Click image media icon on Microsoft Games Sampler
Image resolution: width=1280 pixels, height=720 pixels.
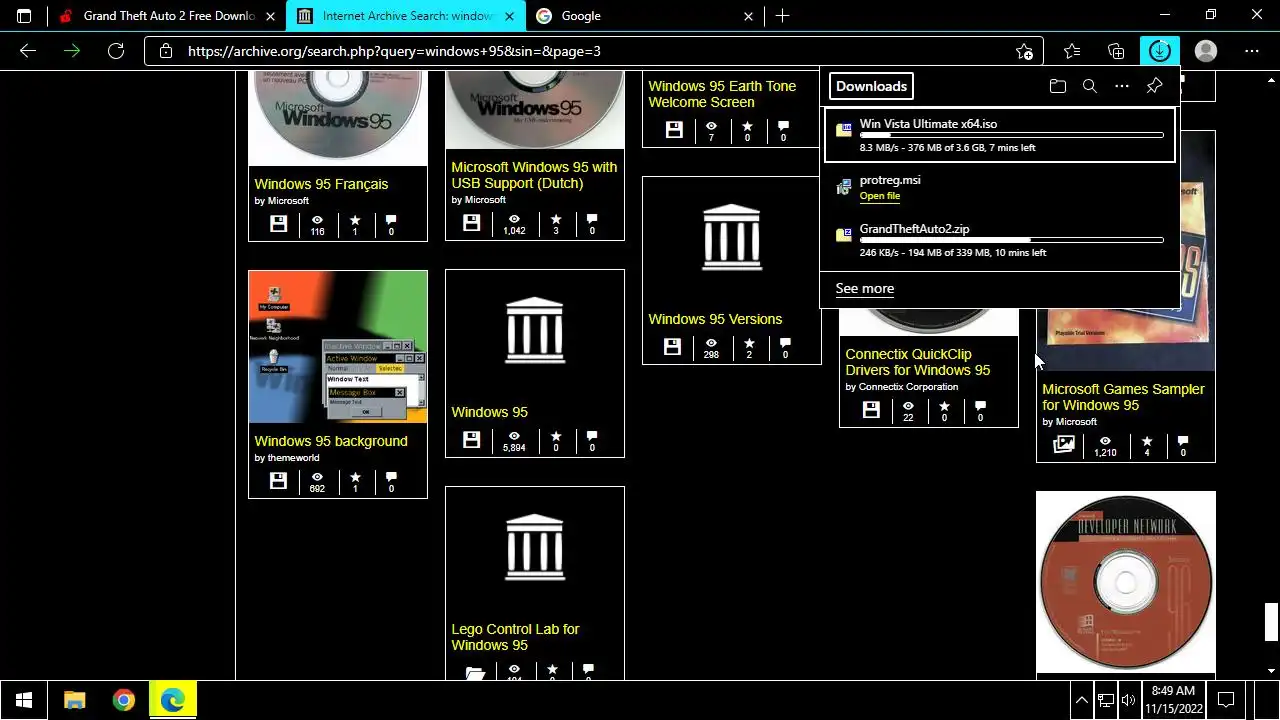click(1064, 444)
